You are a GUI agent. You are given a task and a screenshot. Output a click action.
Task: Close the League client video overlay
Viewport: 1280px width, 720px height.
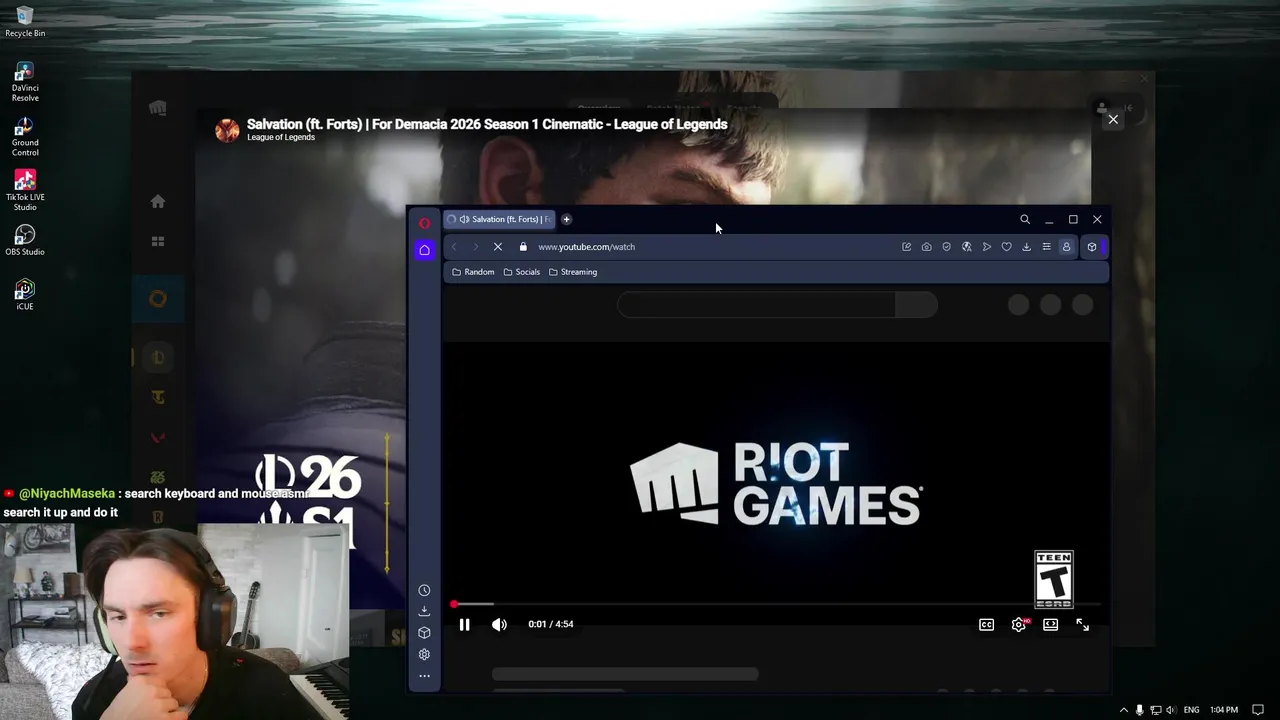1113,120
